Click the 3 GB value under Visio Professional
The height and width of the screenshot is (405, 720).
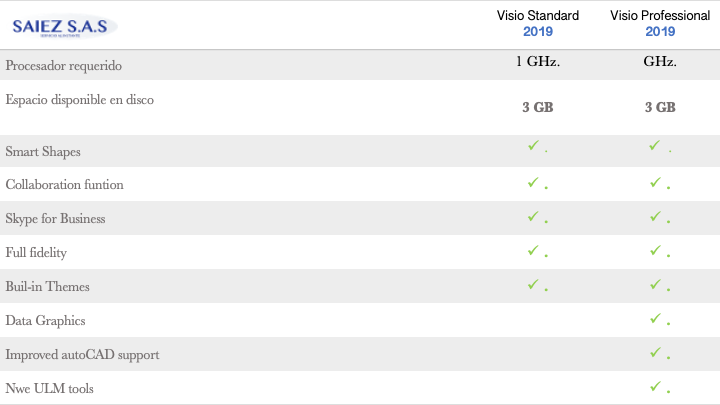click(x=660, y=108)
